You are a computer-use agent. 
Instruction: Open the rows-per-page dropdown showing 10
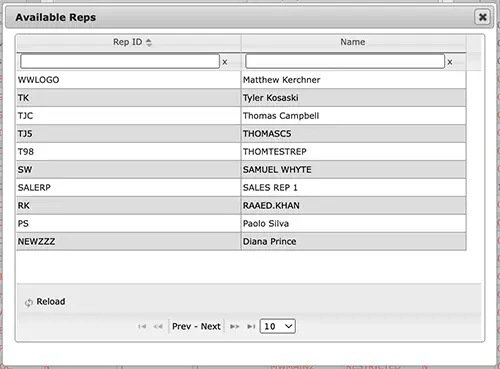tap(278, 326)
